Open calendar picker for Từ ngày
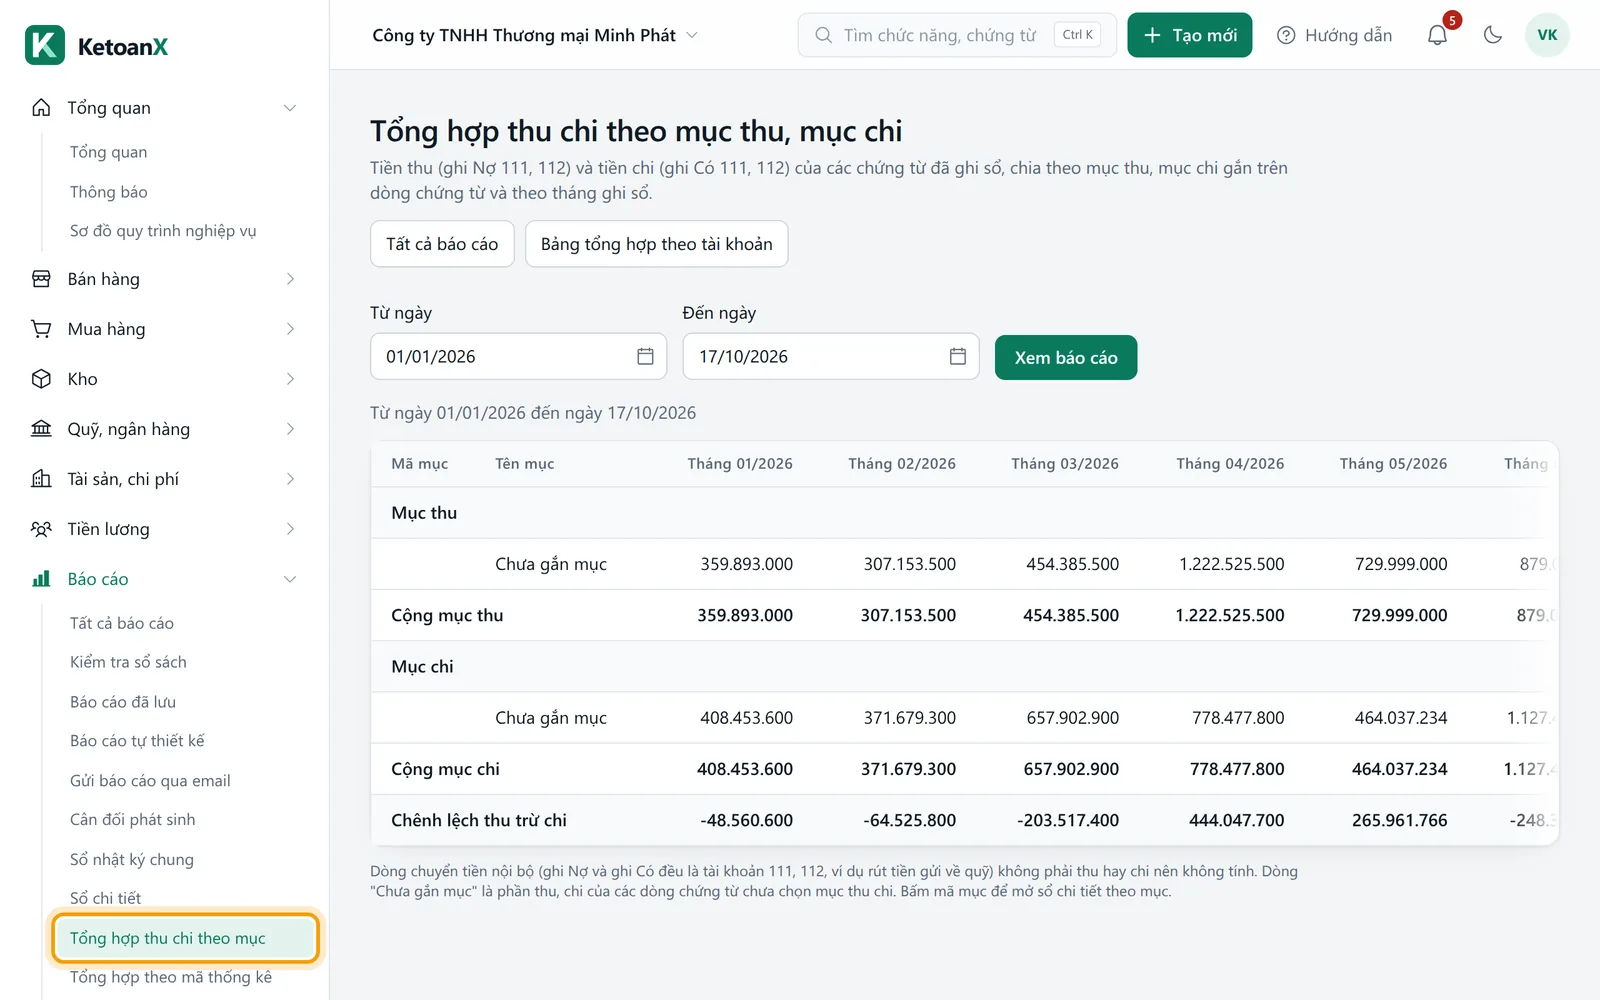Screen dimensions: 1600x1000 click(645, 357)
